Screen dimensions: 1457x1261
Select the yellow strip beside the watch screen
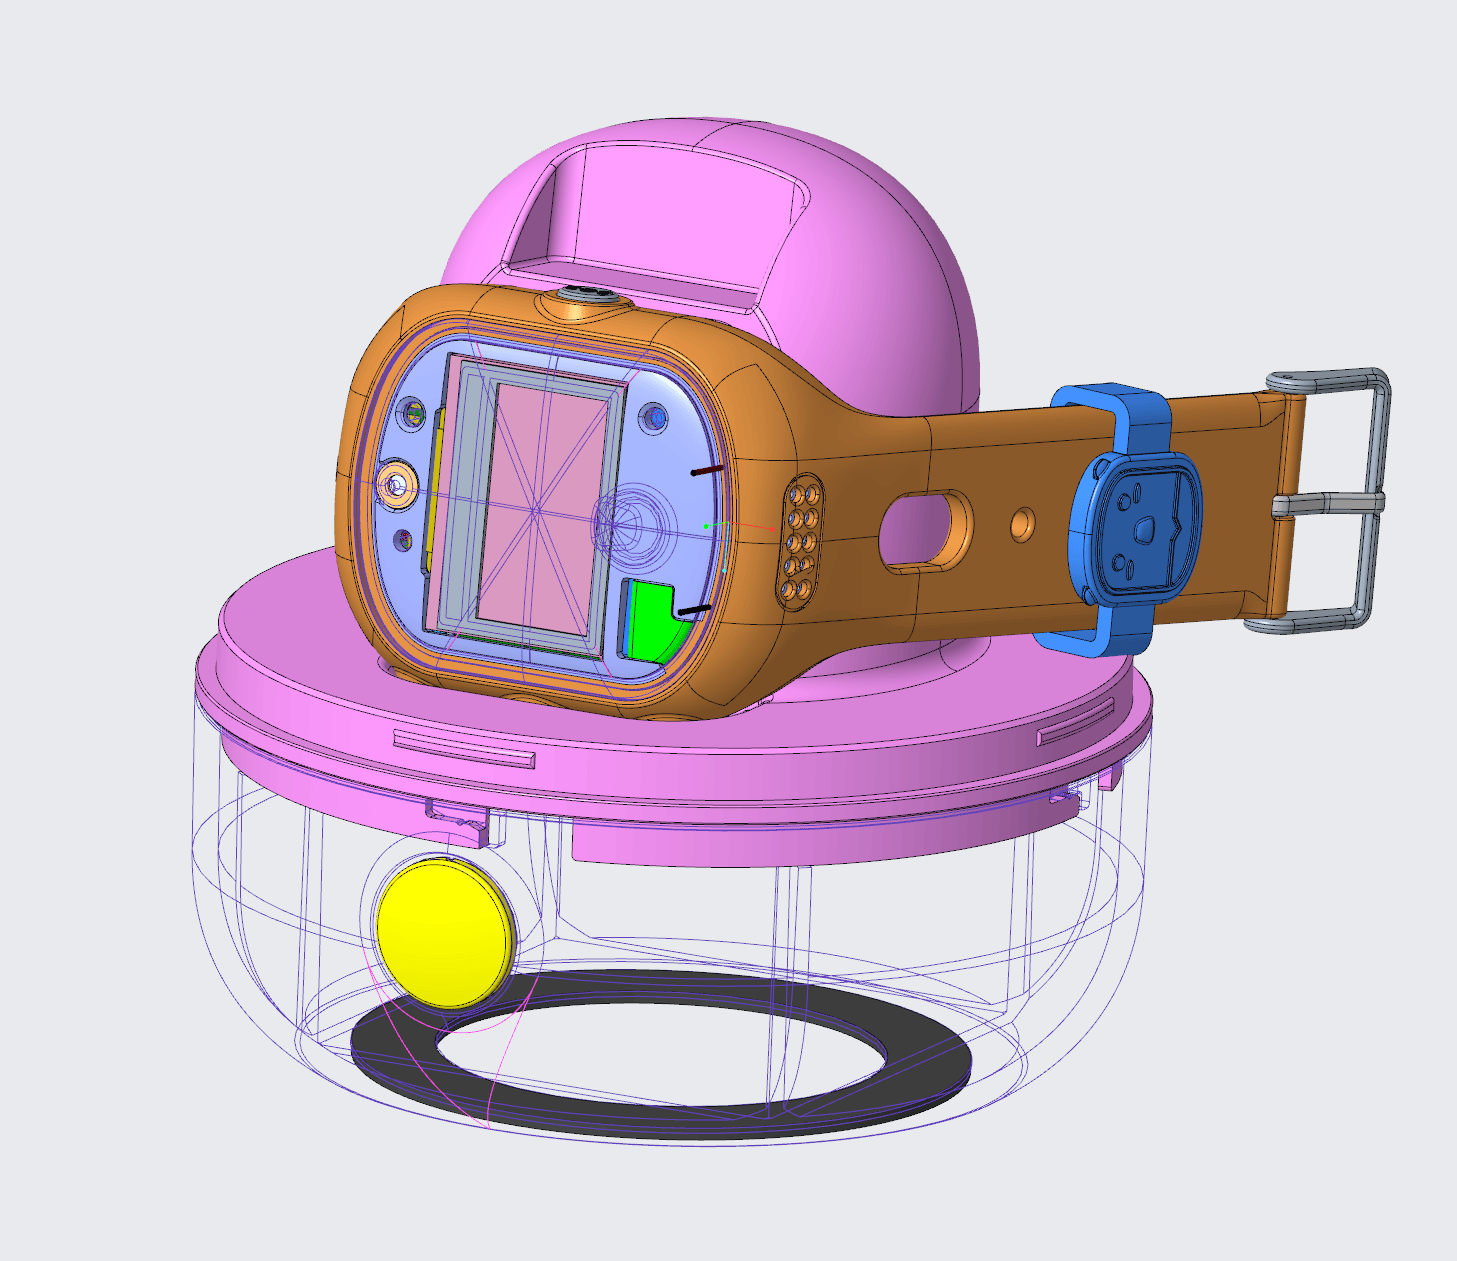click(x=433, y=492)
